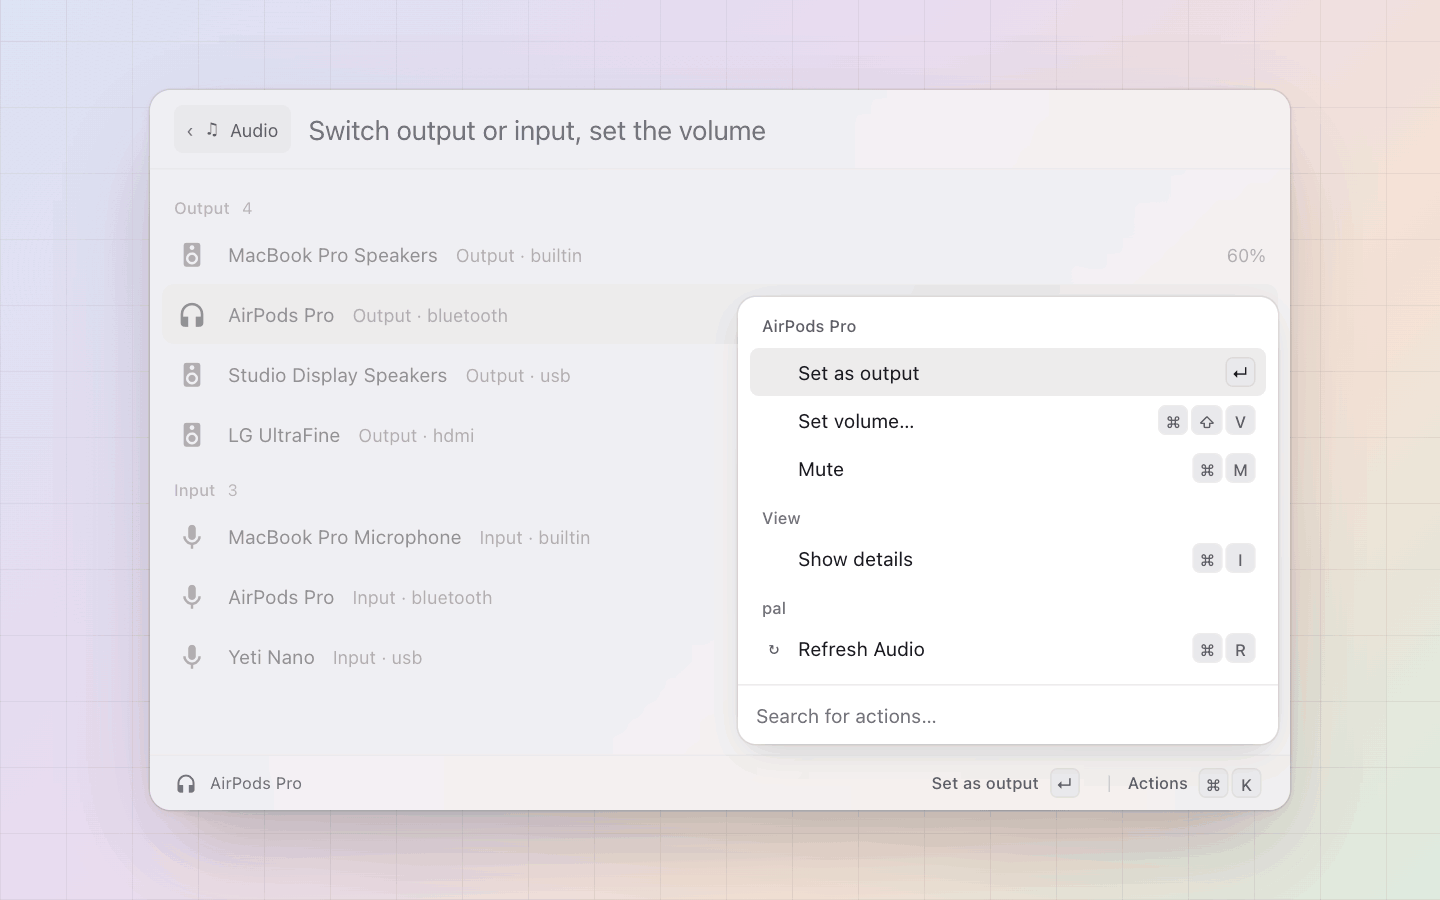This screenshot has height=900, width=1440.
Task: Click the 60% volume value for MacBook Pro Speakers
Action: coord(1246,256)
